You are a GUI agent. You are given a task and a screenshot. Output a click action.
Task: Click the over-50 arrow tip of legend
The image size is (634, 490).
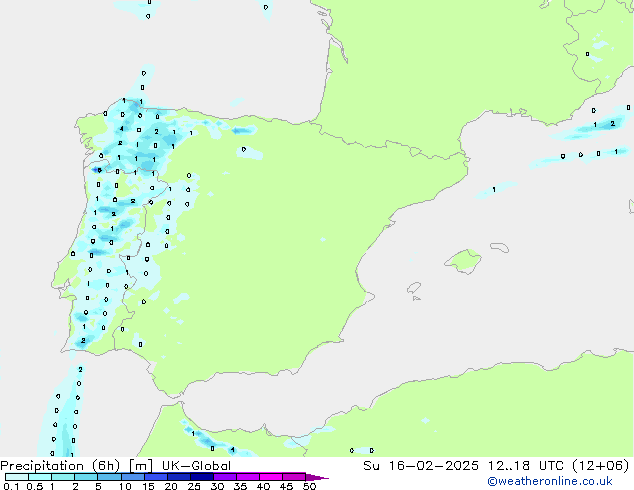[x=317, y=477]
